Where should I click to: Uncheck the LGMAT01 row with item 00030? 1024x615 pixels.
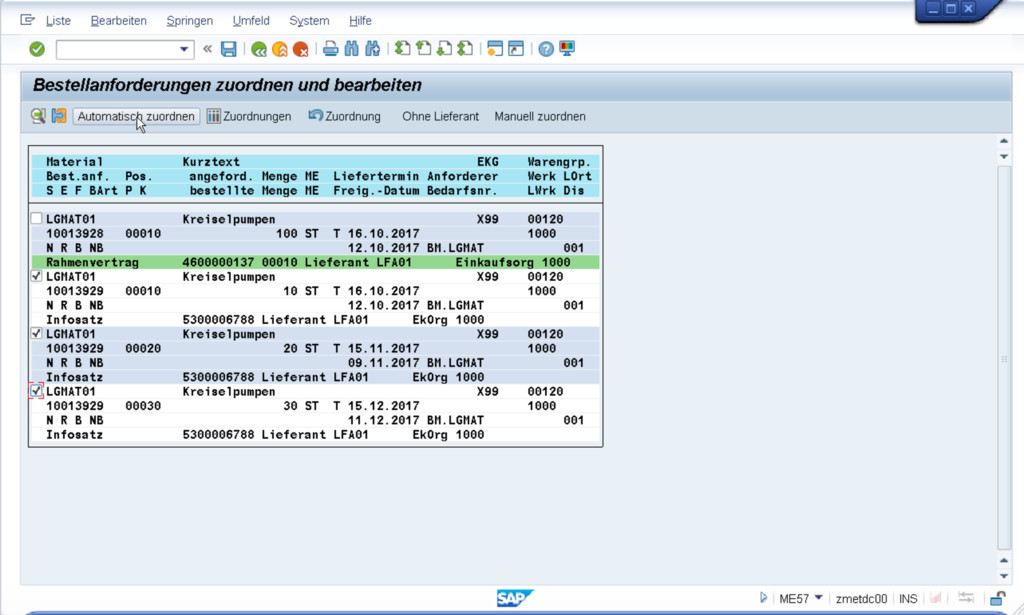point(37,391)
